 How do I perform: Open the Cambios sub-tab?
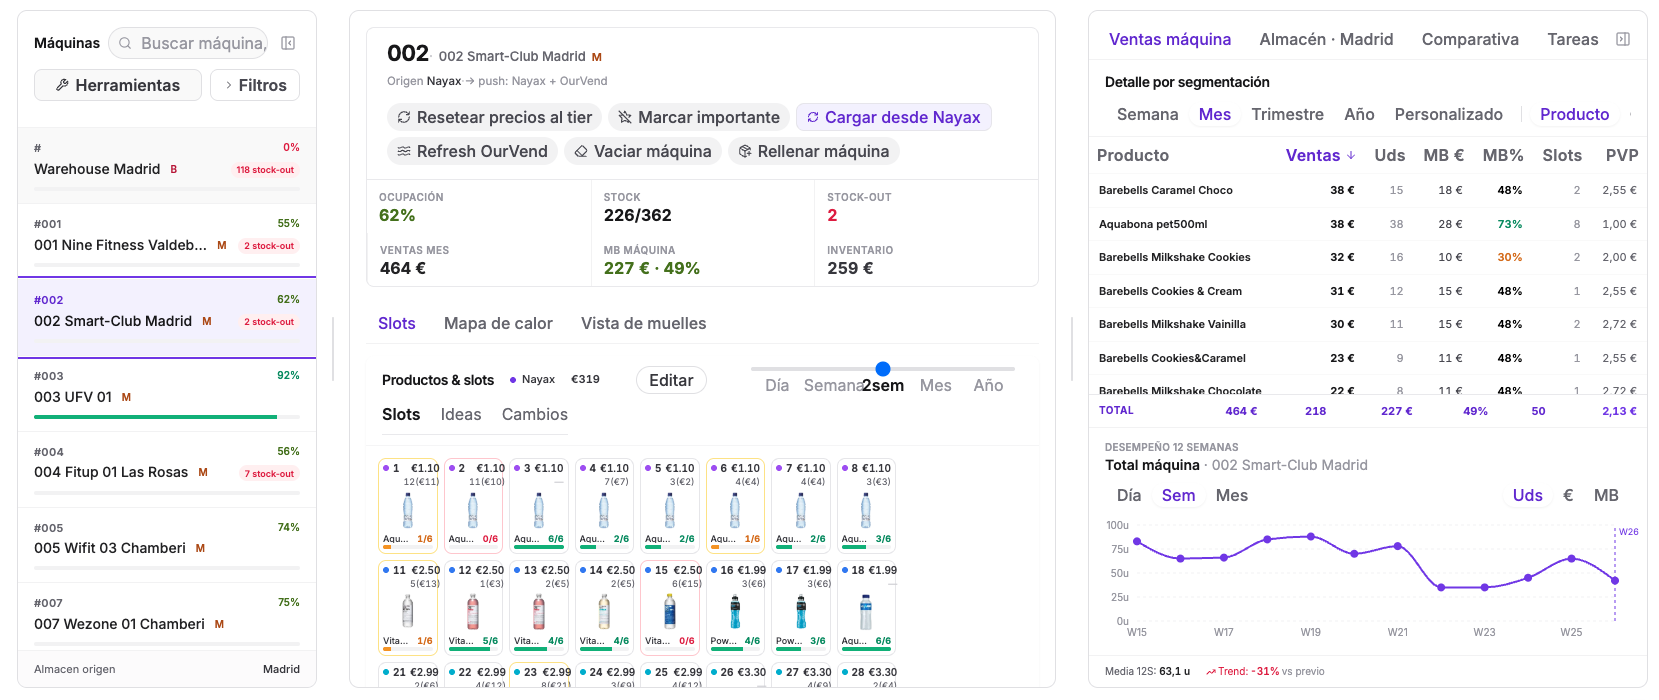click(x=535, y=414)
